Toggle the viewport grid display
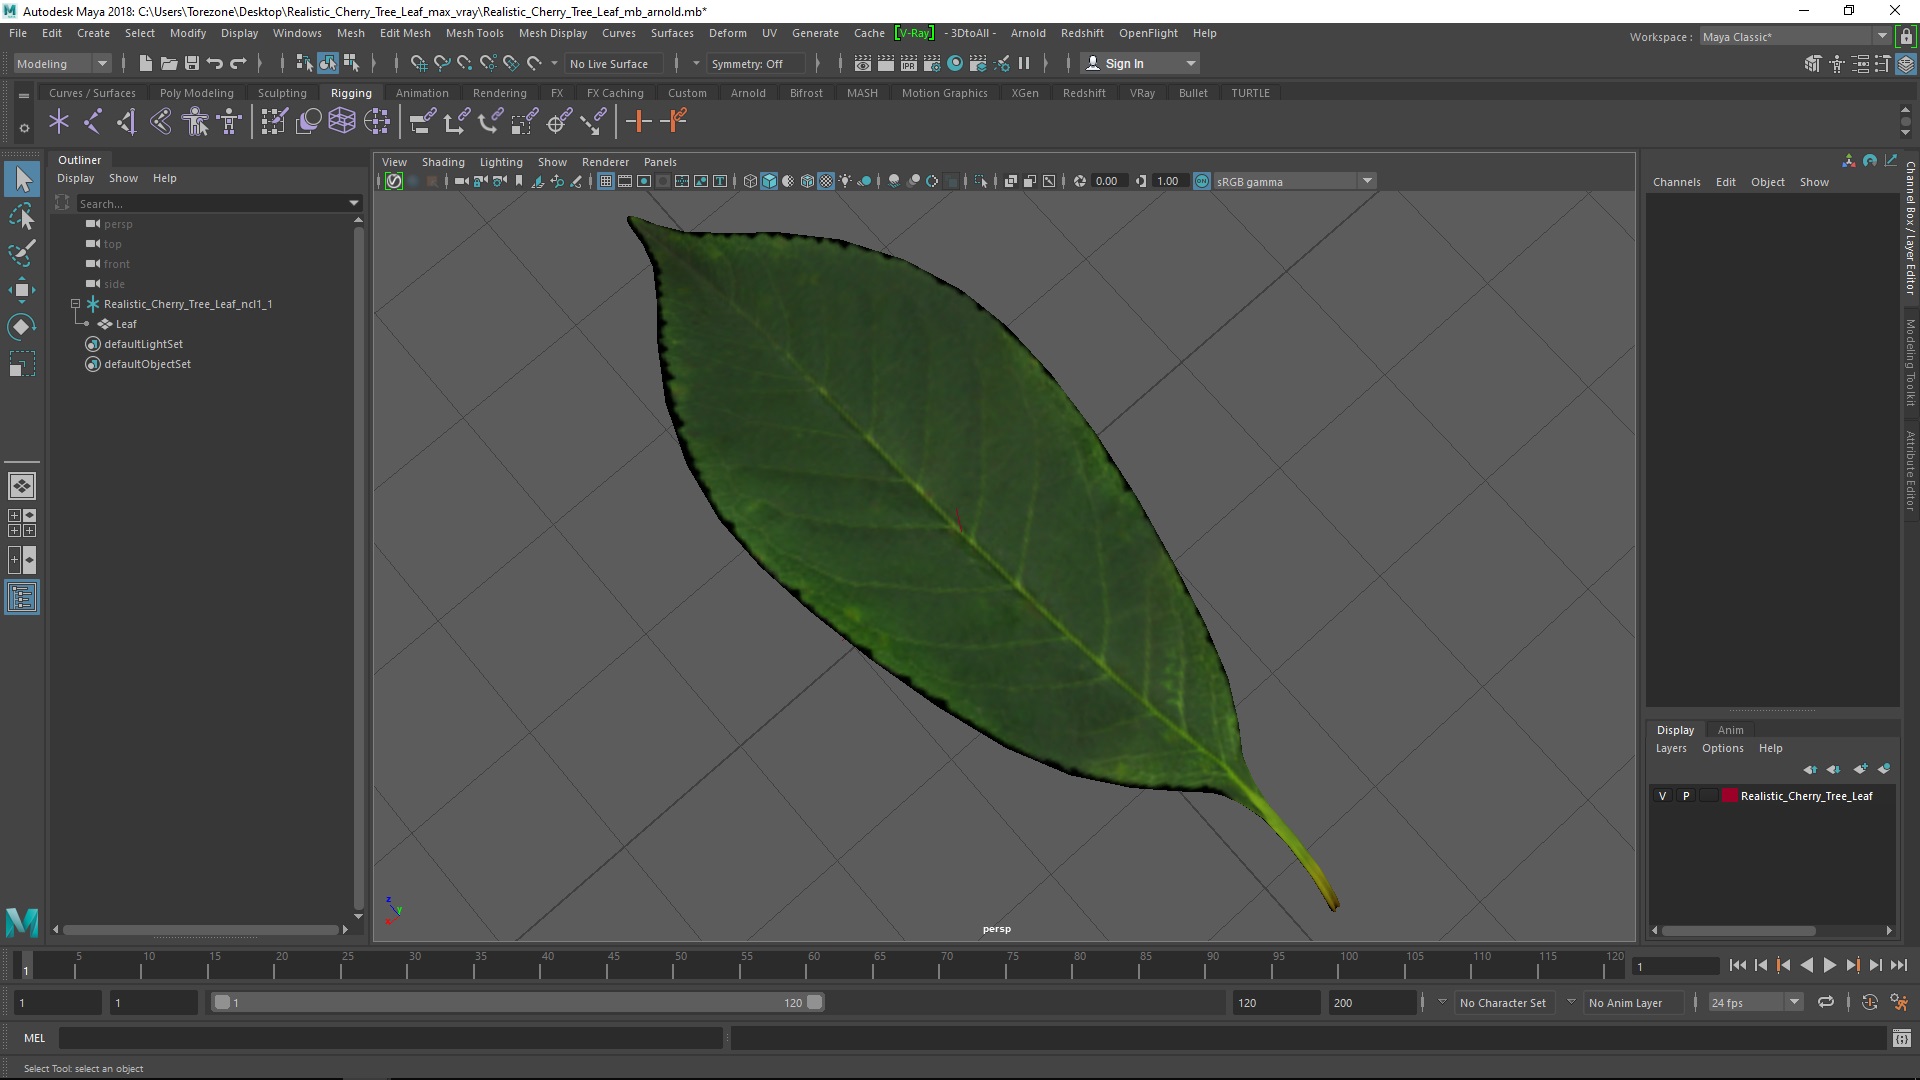Image resolution: width=1920 pixels, height=1080 pixels. click(606, 181)
